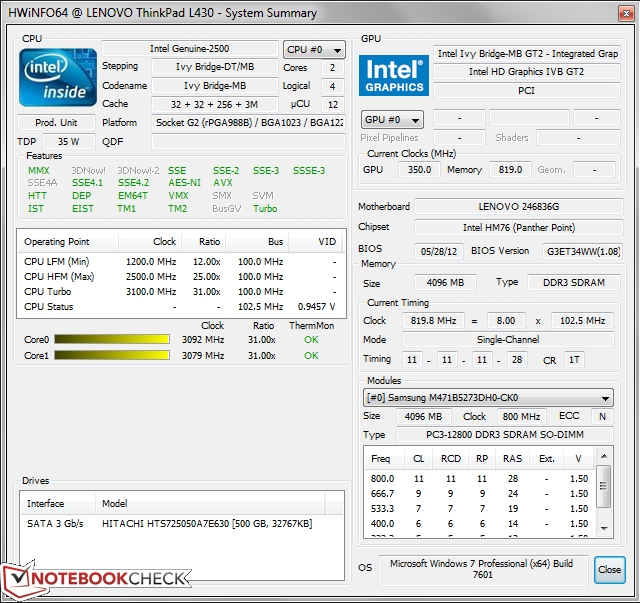Screen dimensions: 640x603
Task: Click the Intel Genuine-2500 CPU name field
Action: pos(190,49)
